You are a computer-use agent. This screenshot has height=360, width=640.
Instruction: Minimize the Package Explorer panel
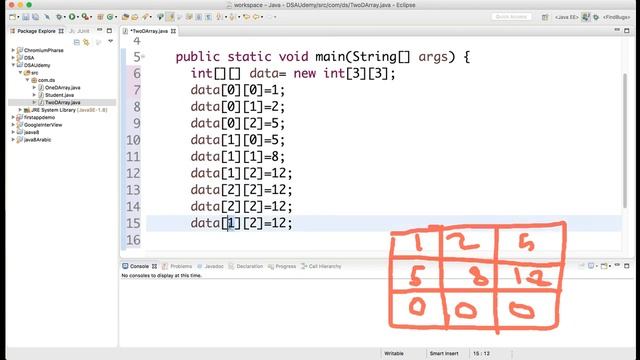tap(99, 30)
